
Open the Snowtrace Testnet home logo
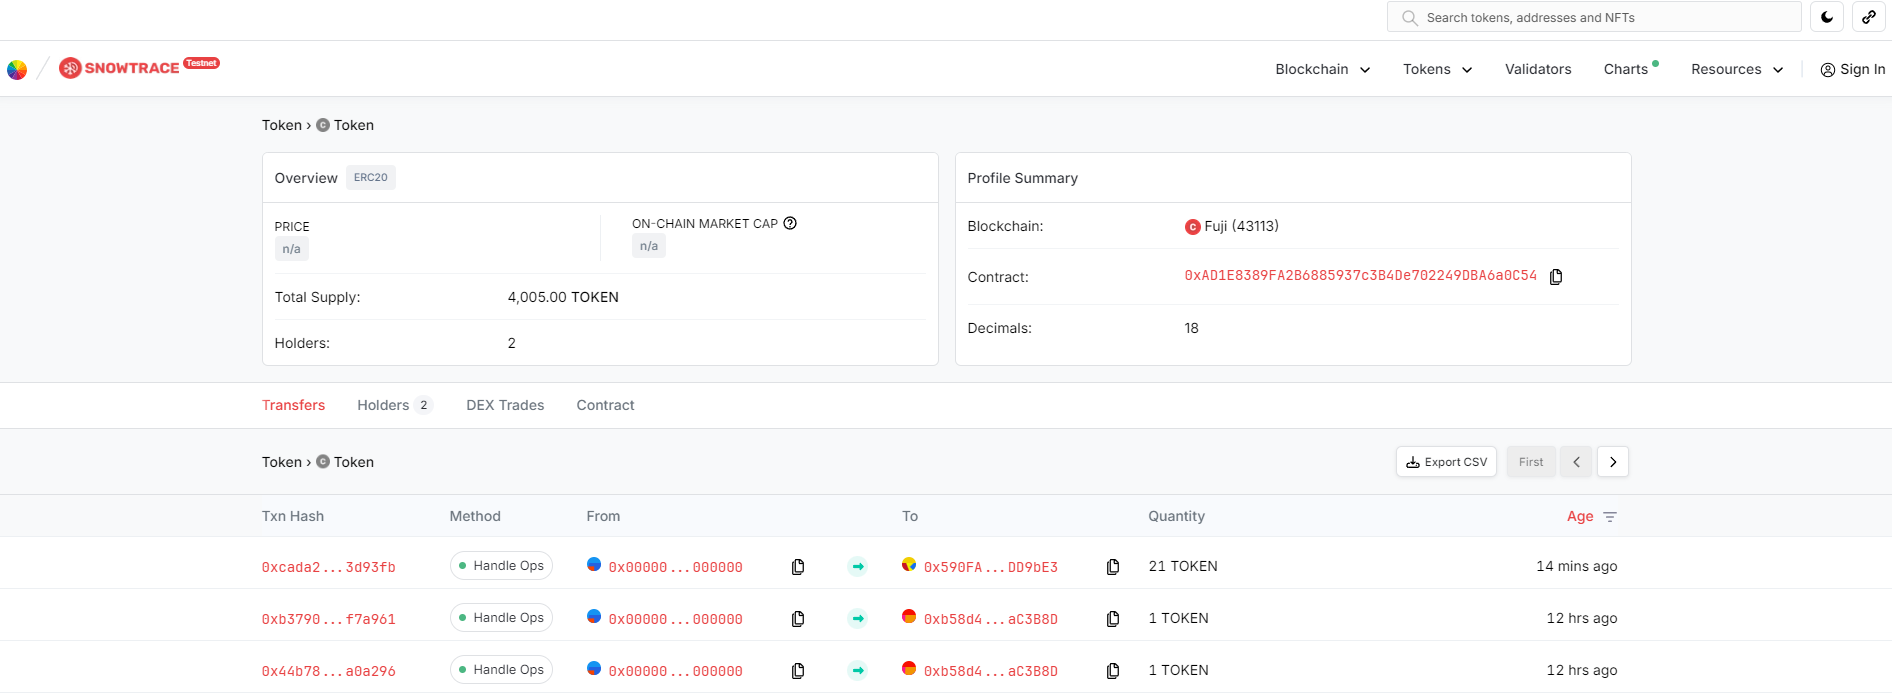[x=139, y=67]
